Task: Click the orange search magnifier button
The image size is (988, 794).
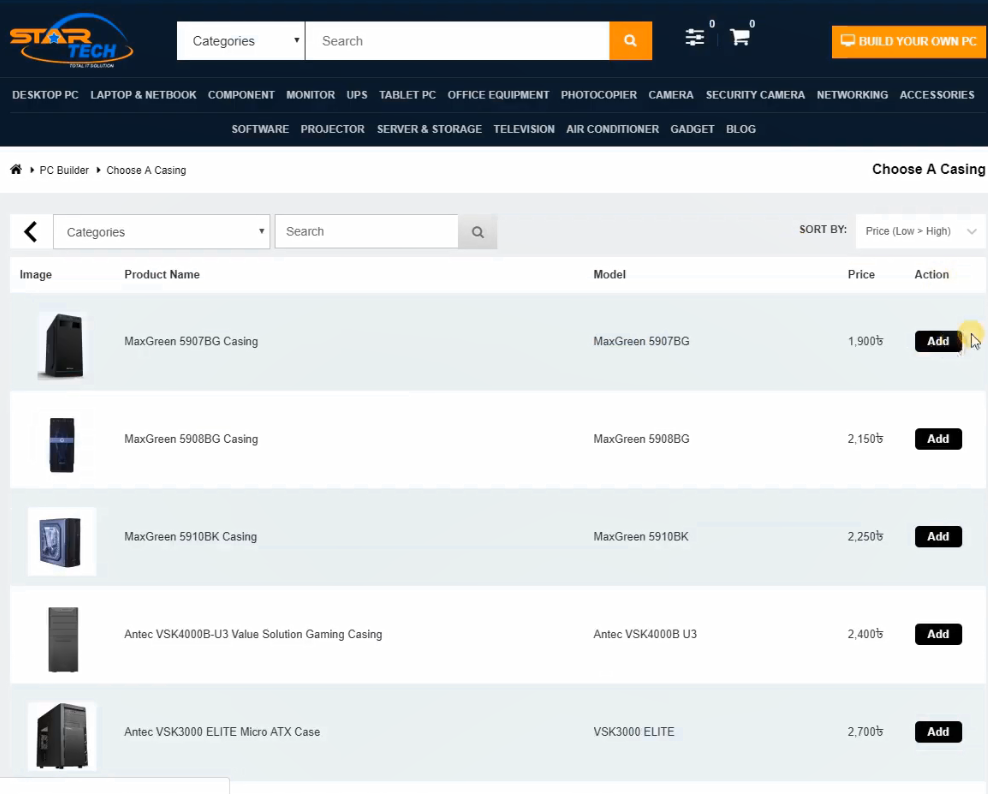Action: pos(630,41)
